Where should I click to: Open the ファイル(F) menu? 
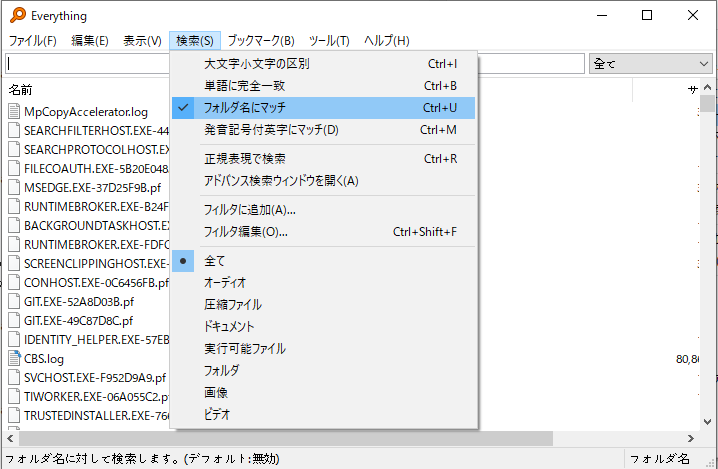coord(33,41)
